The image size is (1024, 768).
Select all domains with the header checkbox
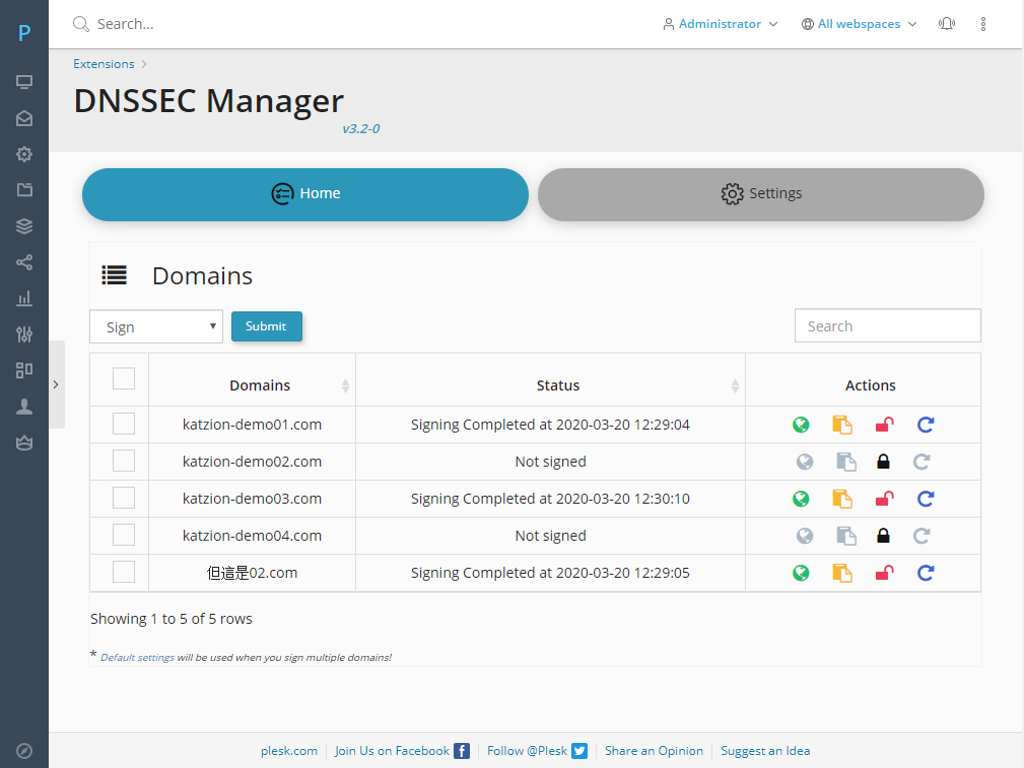(123, 379)
